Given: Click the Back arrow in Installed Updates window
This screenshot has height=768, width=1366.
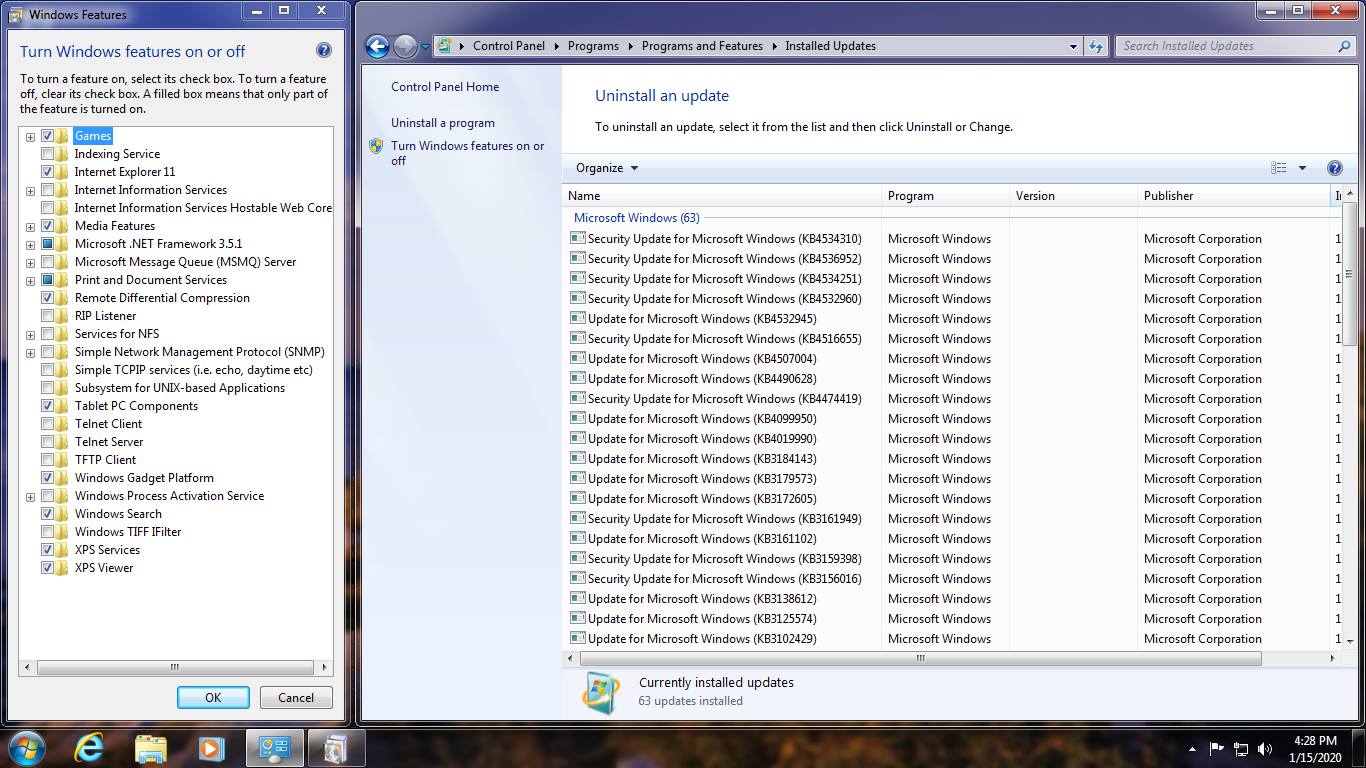Looking at the screenshot, I should pyautogui.click(x=377, y=46).
